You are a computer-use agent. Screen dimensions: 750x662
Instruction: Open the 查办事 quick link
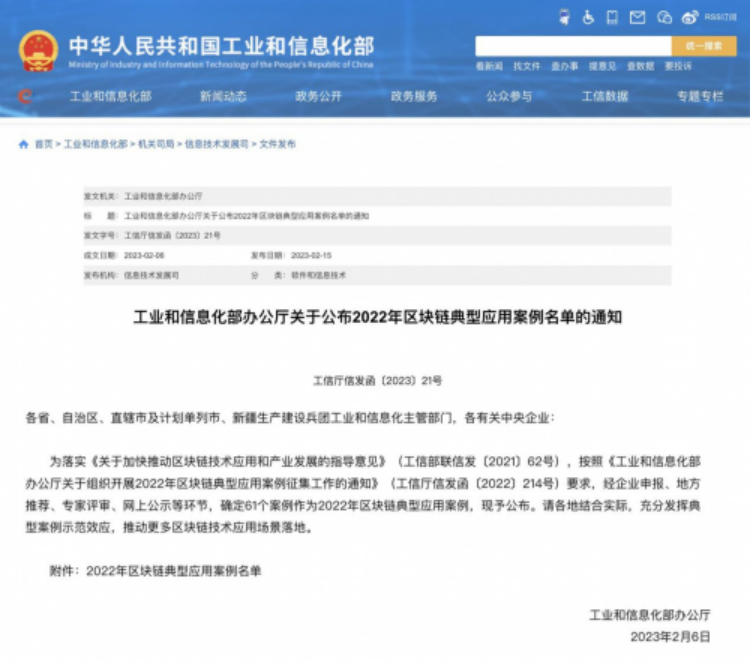pos(564,66)
